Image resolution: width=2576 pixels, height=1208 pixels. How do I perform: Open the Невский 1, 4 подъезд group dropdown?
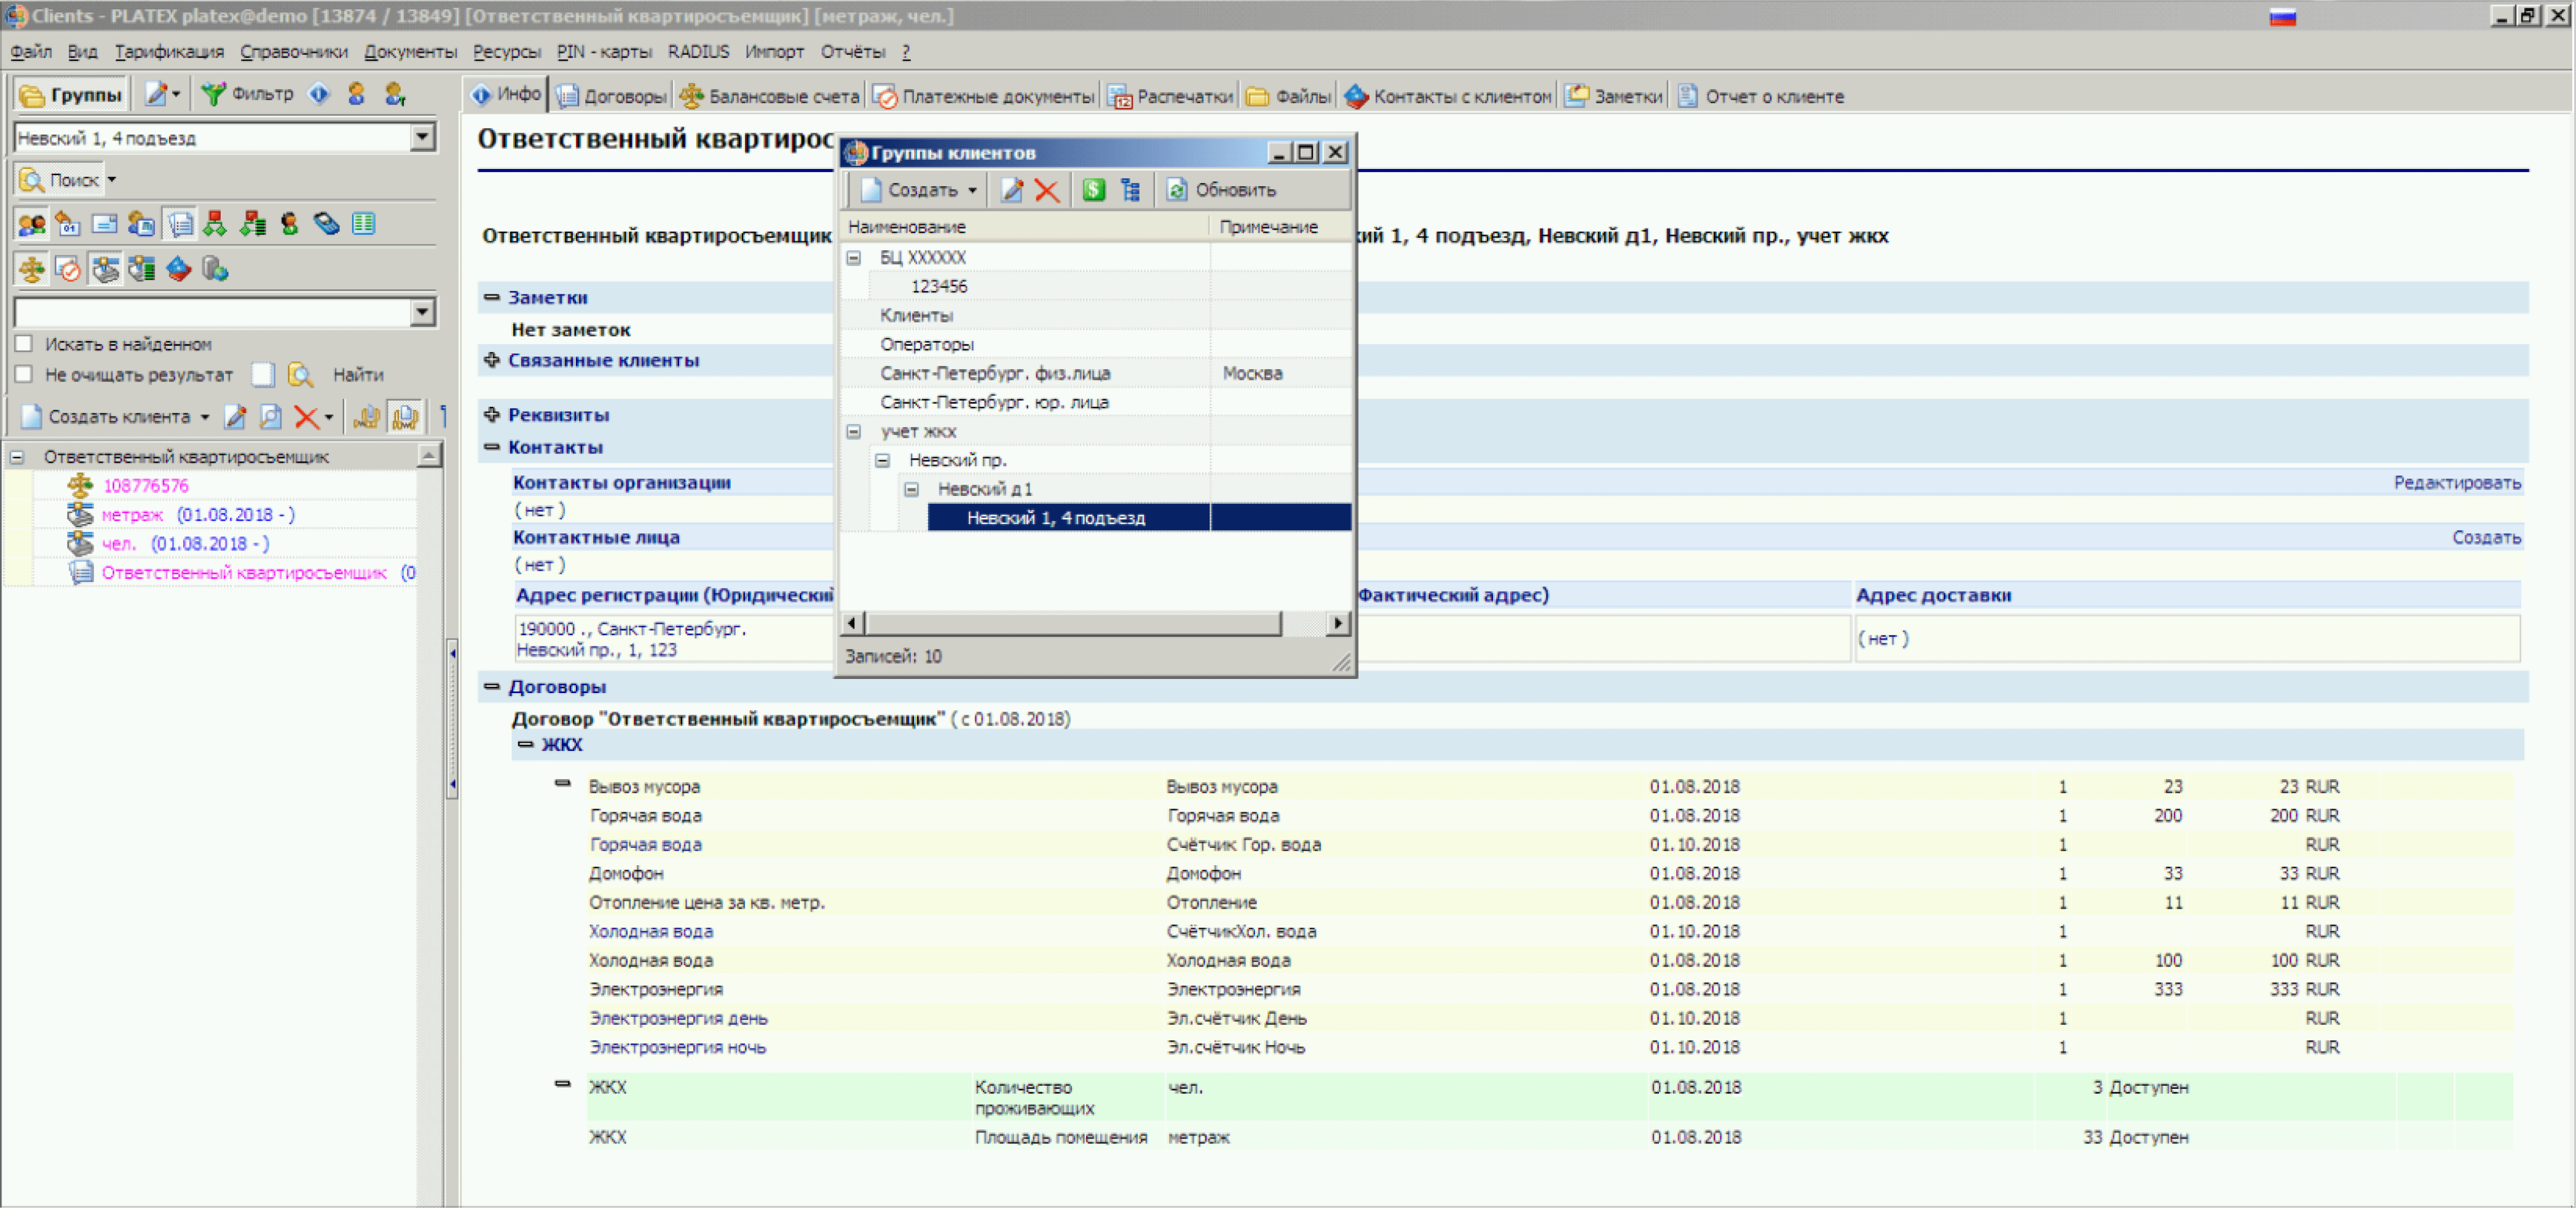424,138
